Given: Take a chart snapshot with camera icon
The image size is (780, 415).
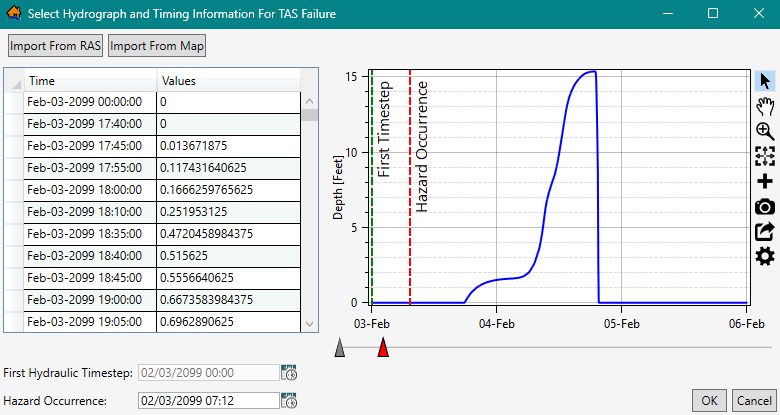Looking at the screenshot, I should click(x=765, y=207).
